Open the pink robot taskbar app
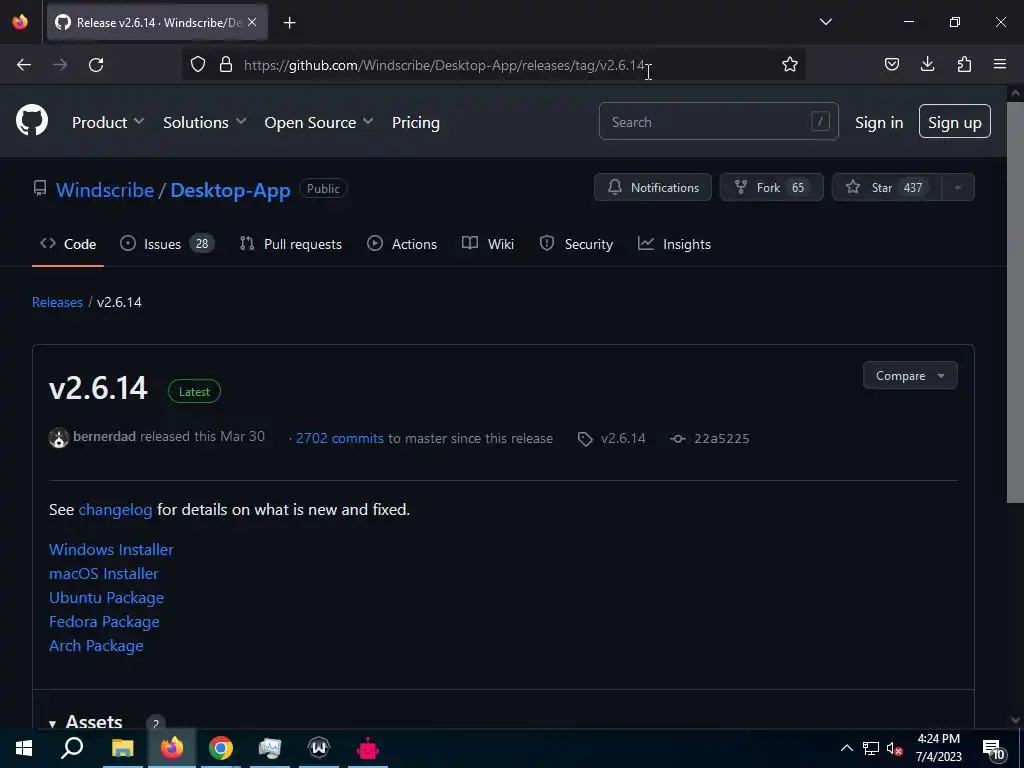 tap(368, 748)
